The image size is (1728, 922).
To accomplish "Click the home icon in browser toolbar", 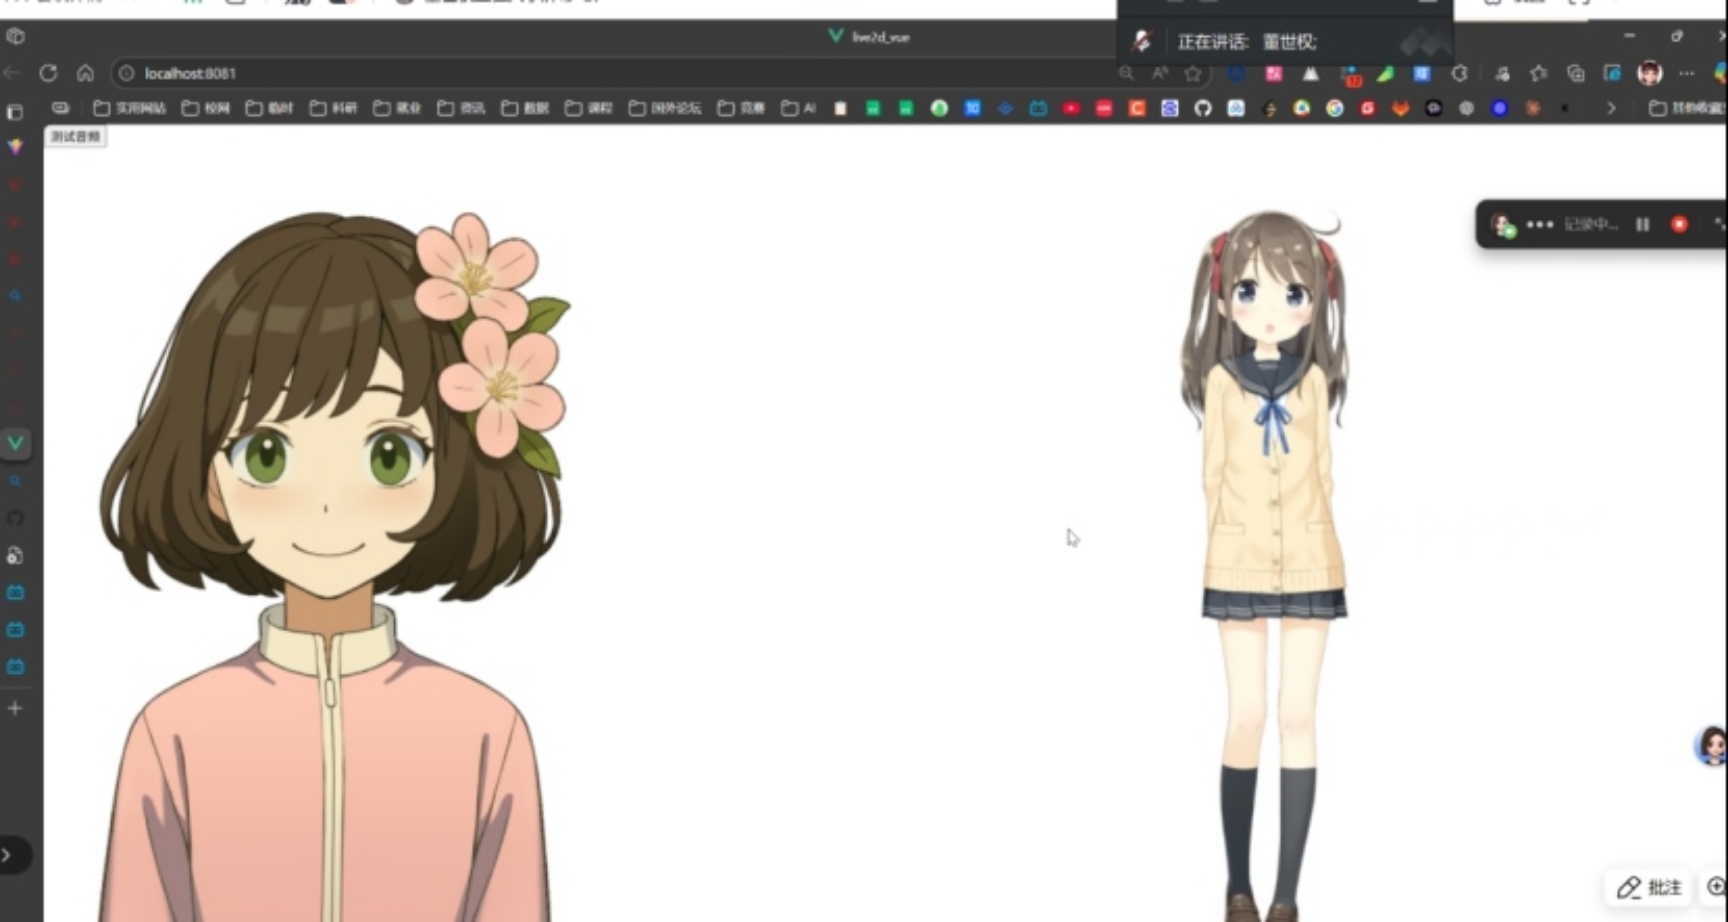I will click(x=85, y=73).
